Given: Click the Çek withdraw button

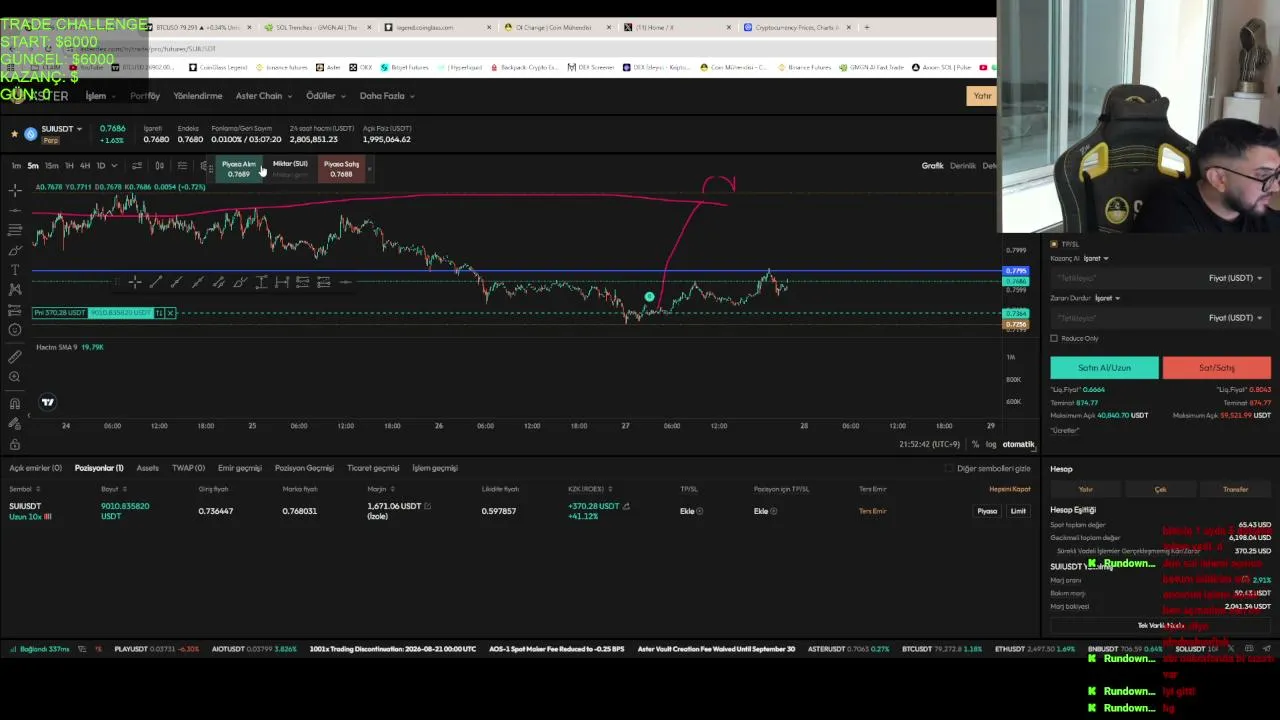Looking at the screenshot, I should coord(1160,489).
